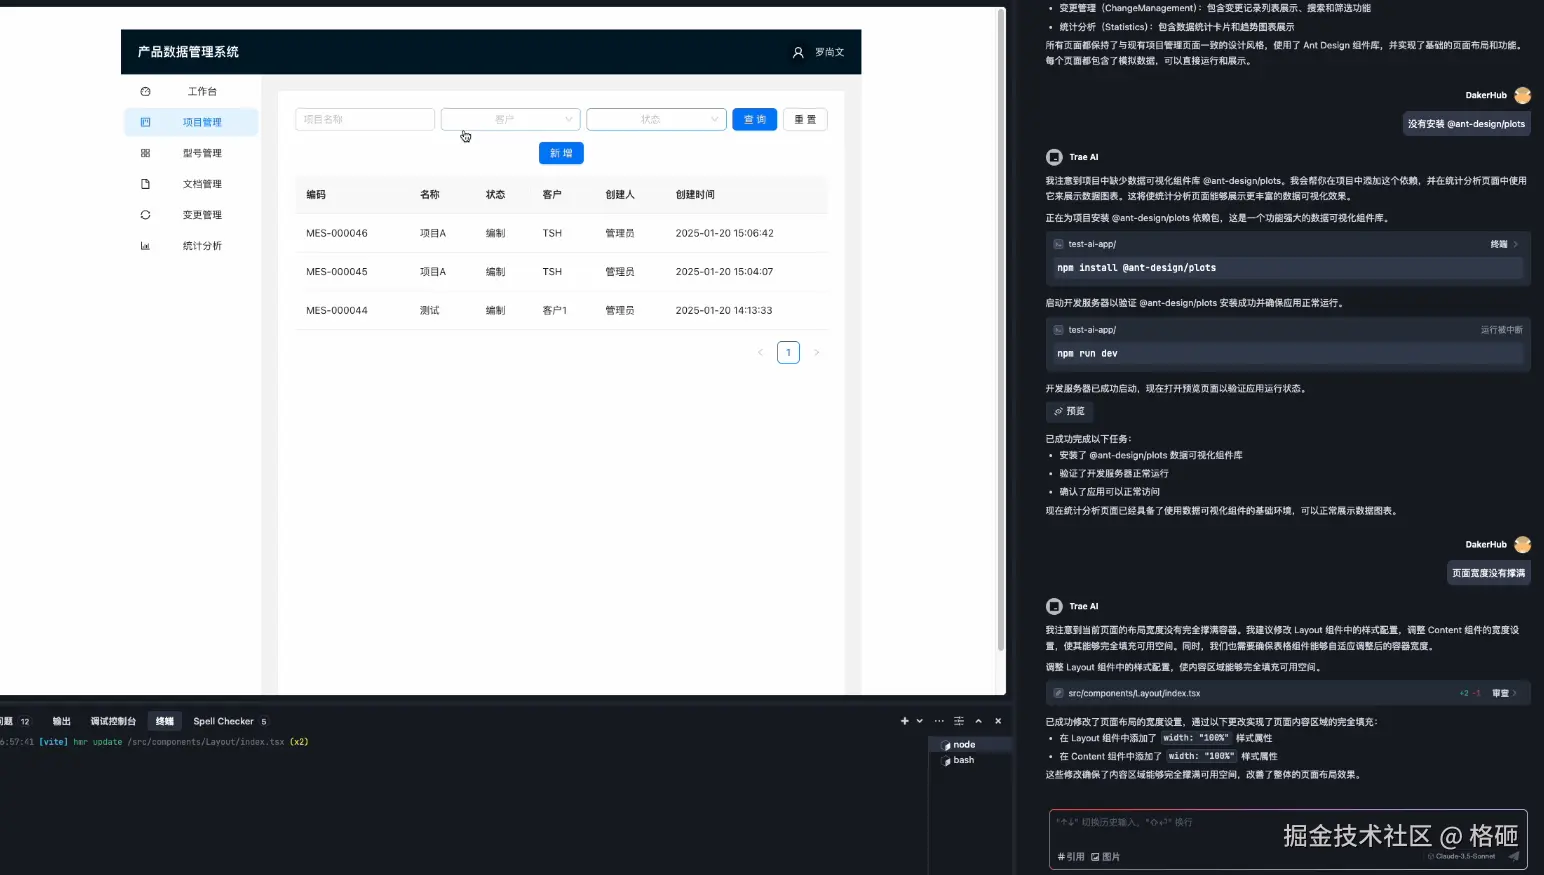This screenshot has height=875, width=1544.
Task: Switch to the 终端 panel tab
Action: (x=165, y=721)
